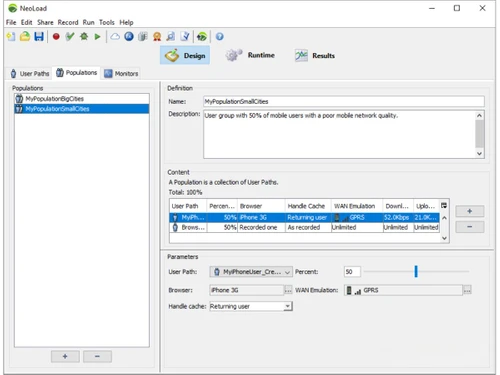500x375 pixels.
Task: Open the Edit menu
Action: [x=26, y=22]
